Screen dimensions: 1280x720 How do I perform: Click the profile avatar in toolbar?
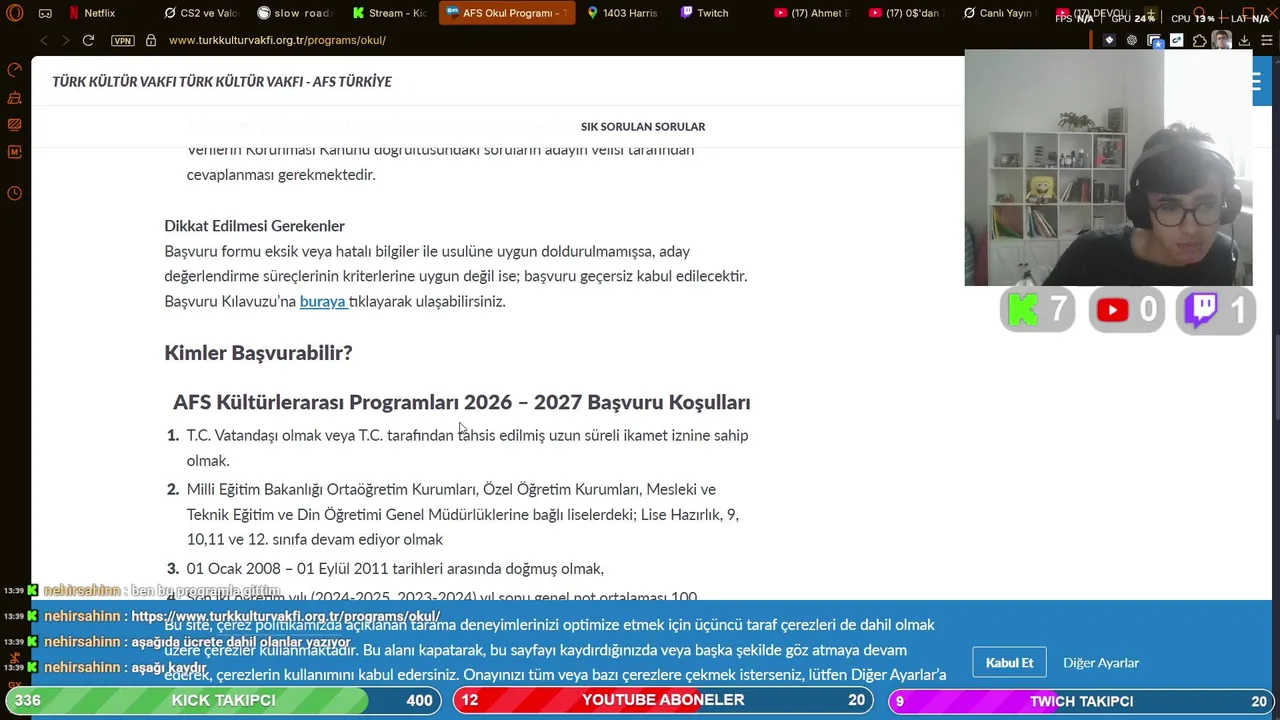1221,40
